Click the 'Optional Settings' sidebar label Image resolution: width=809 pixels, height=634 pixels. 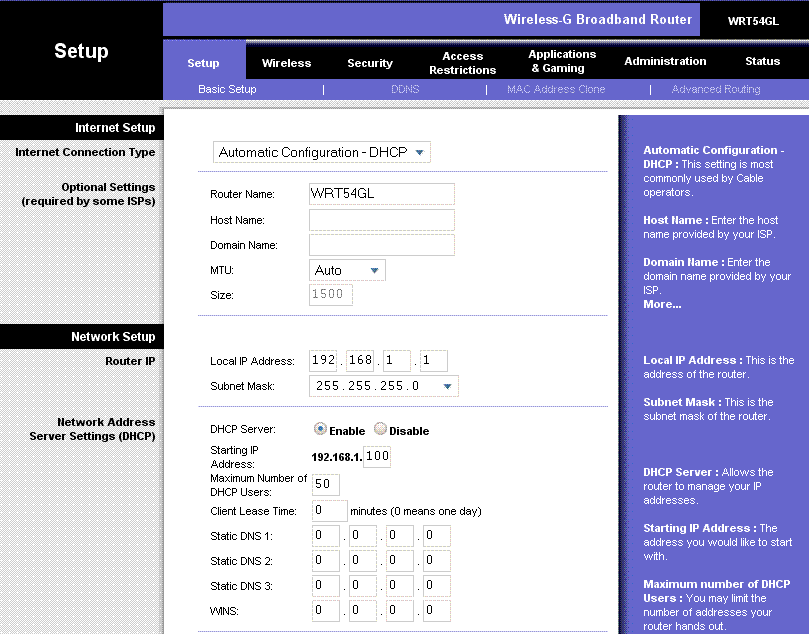(108, 187)
